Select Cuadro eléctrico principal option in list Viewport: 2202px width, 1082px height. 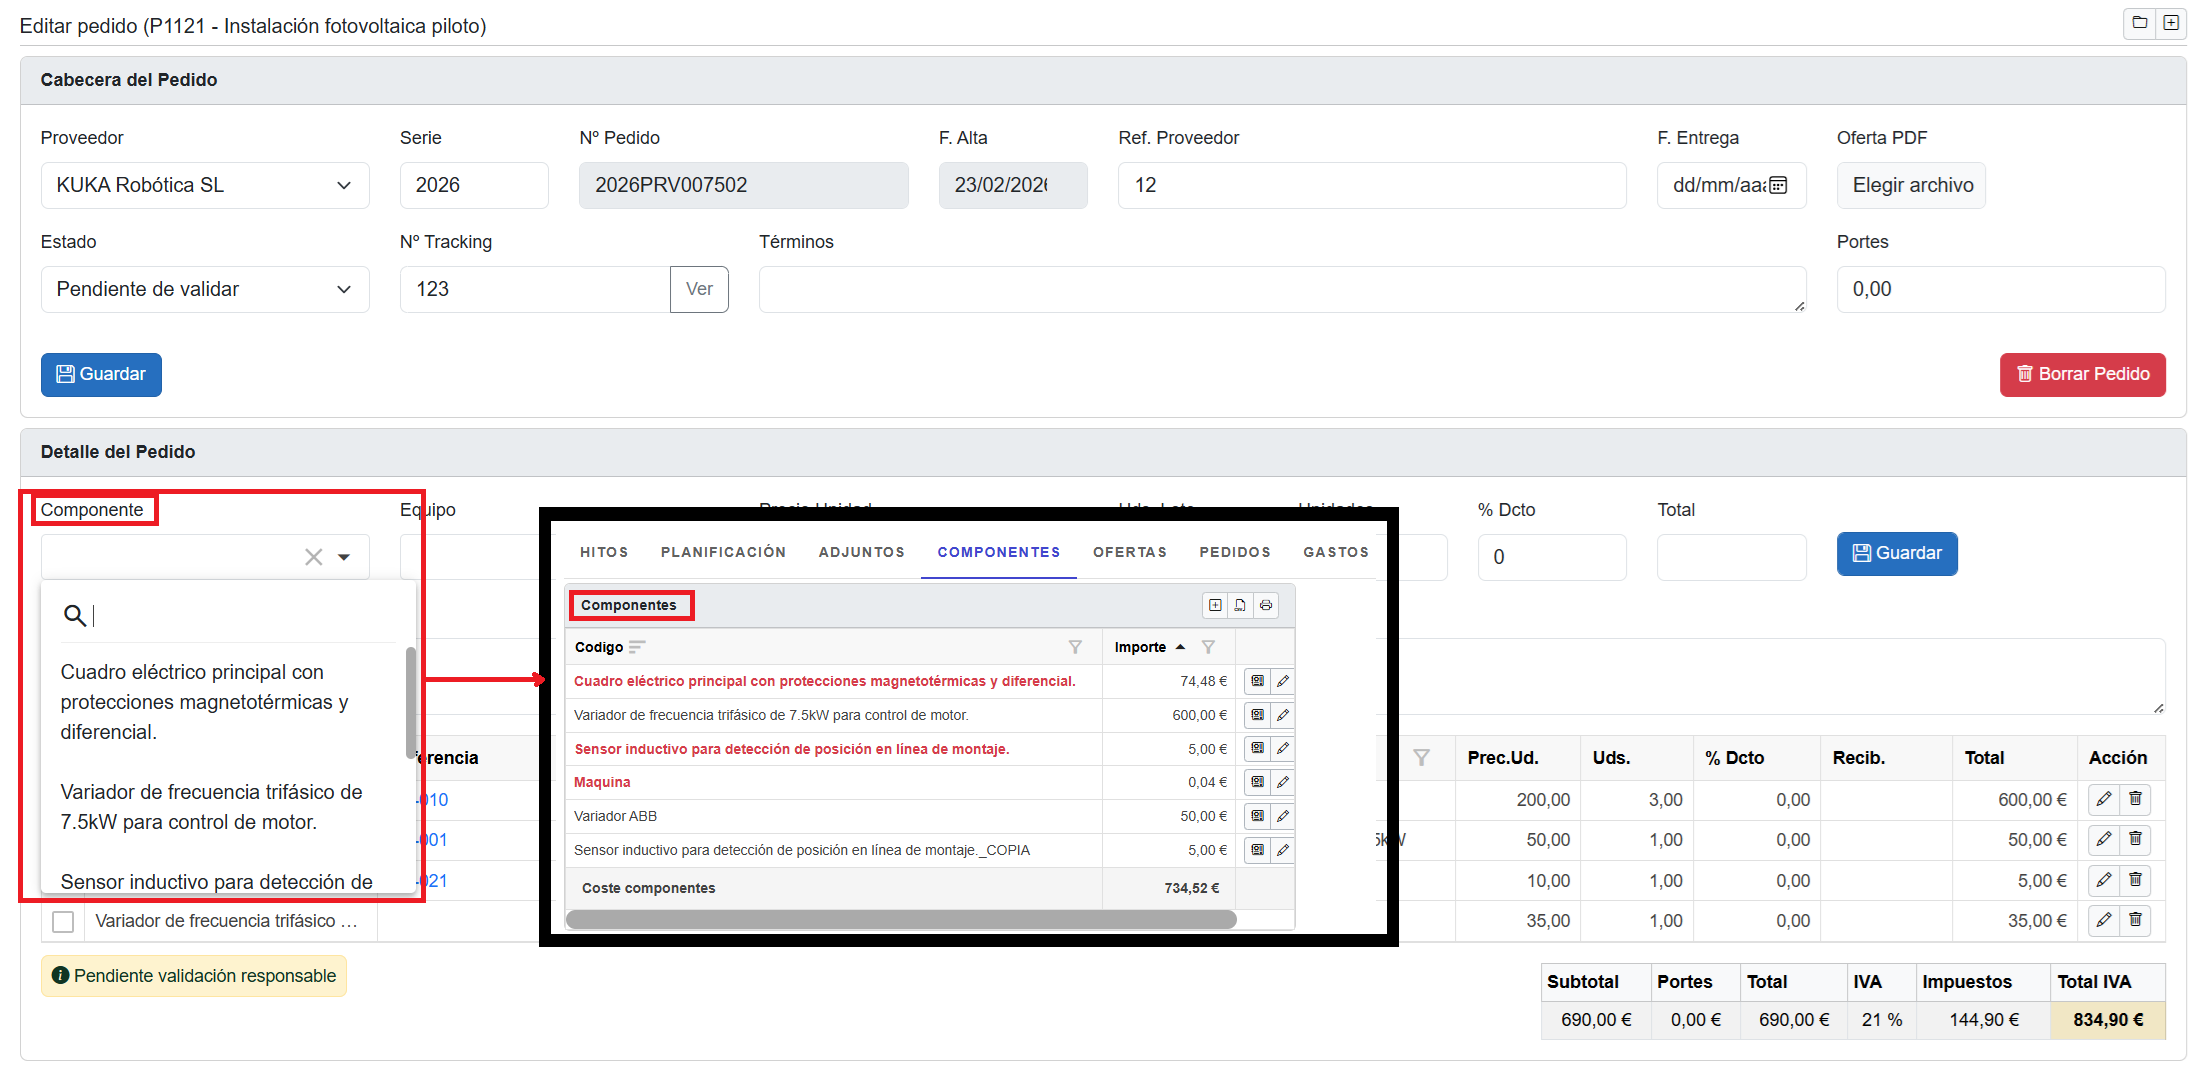click(205, 701)
